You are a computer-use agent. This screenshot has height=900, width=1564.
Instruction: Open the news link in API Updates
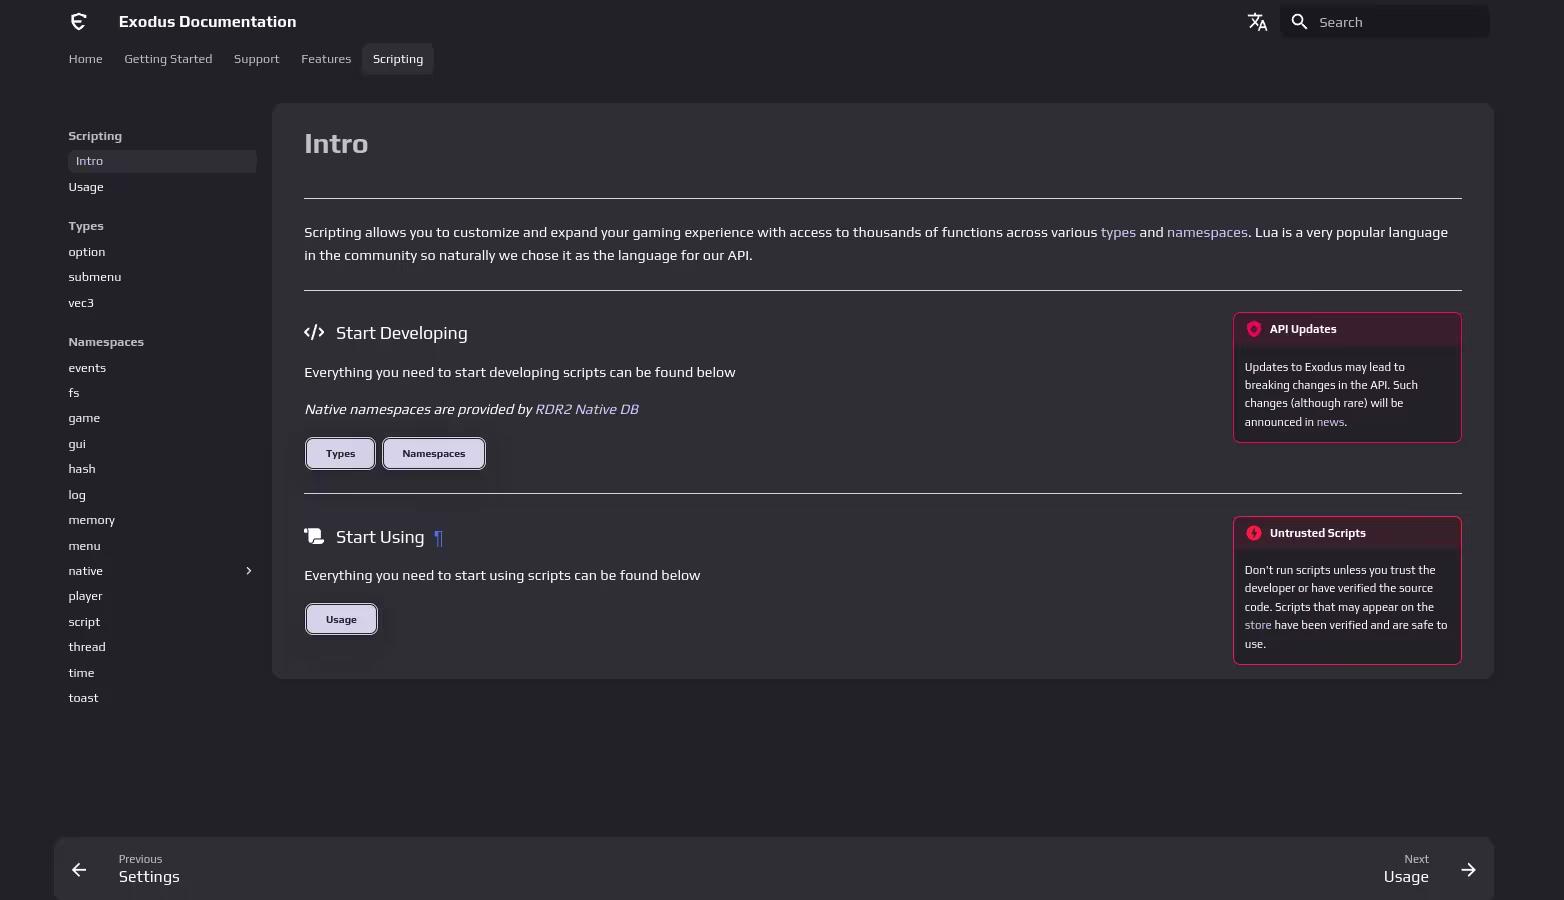tap(1330, 421)
